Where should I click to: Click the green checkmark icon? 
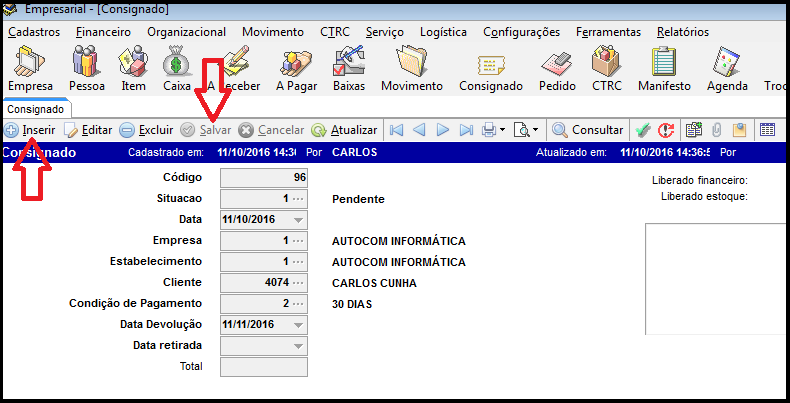coord(643,130)
